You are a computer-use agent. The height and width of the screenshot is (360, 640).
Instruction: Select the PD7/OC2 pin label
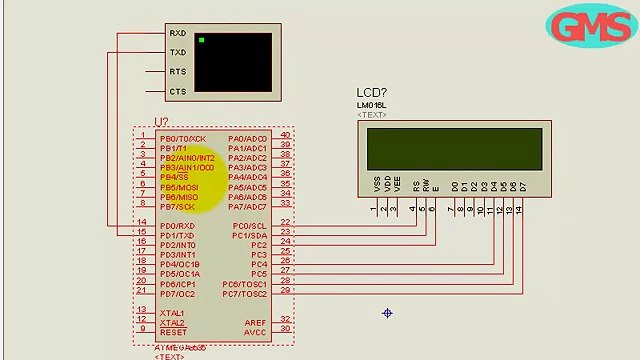178,294
